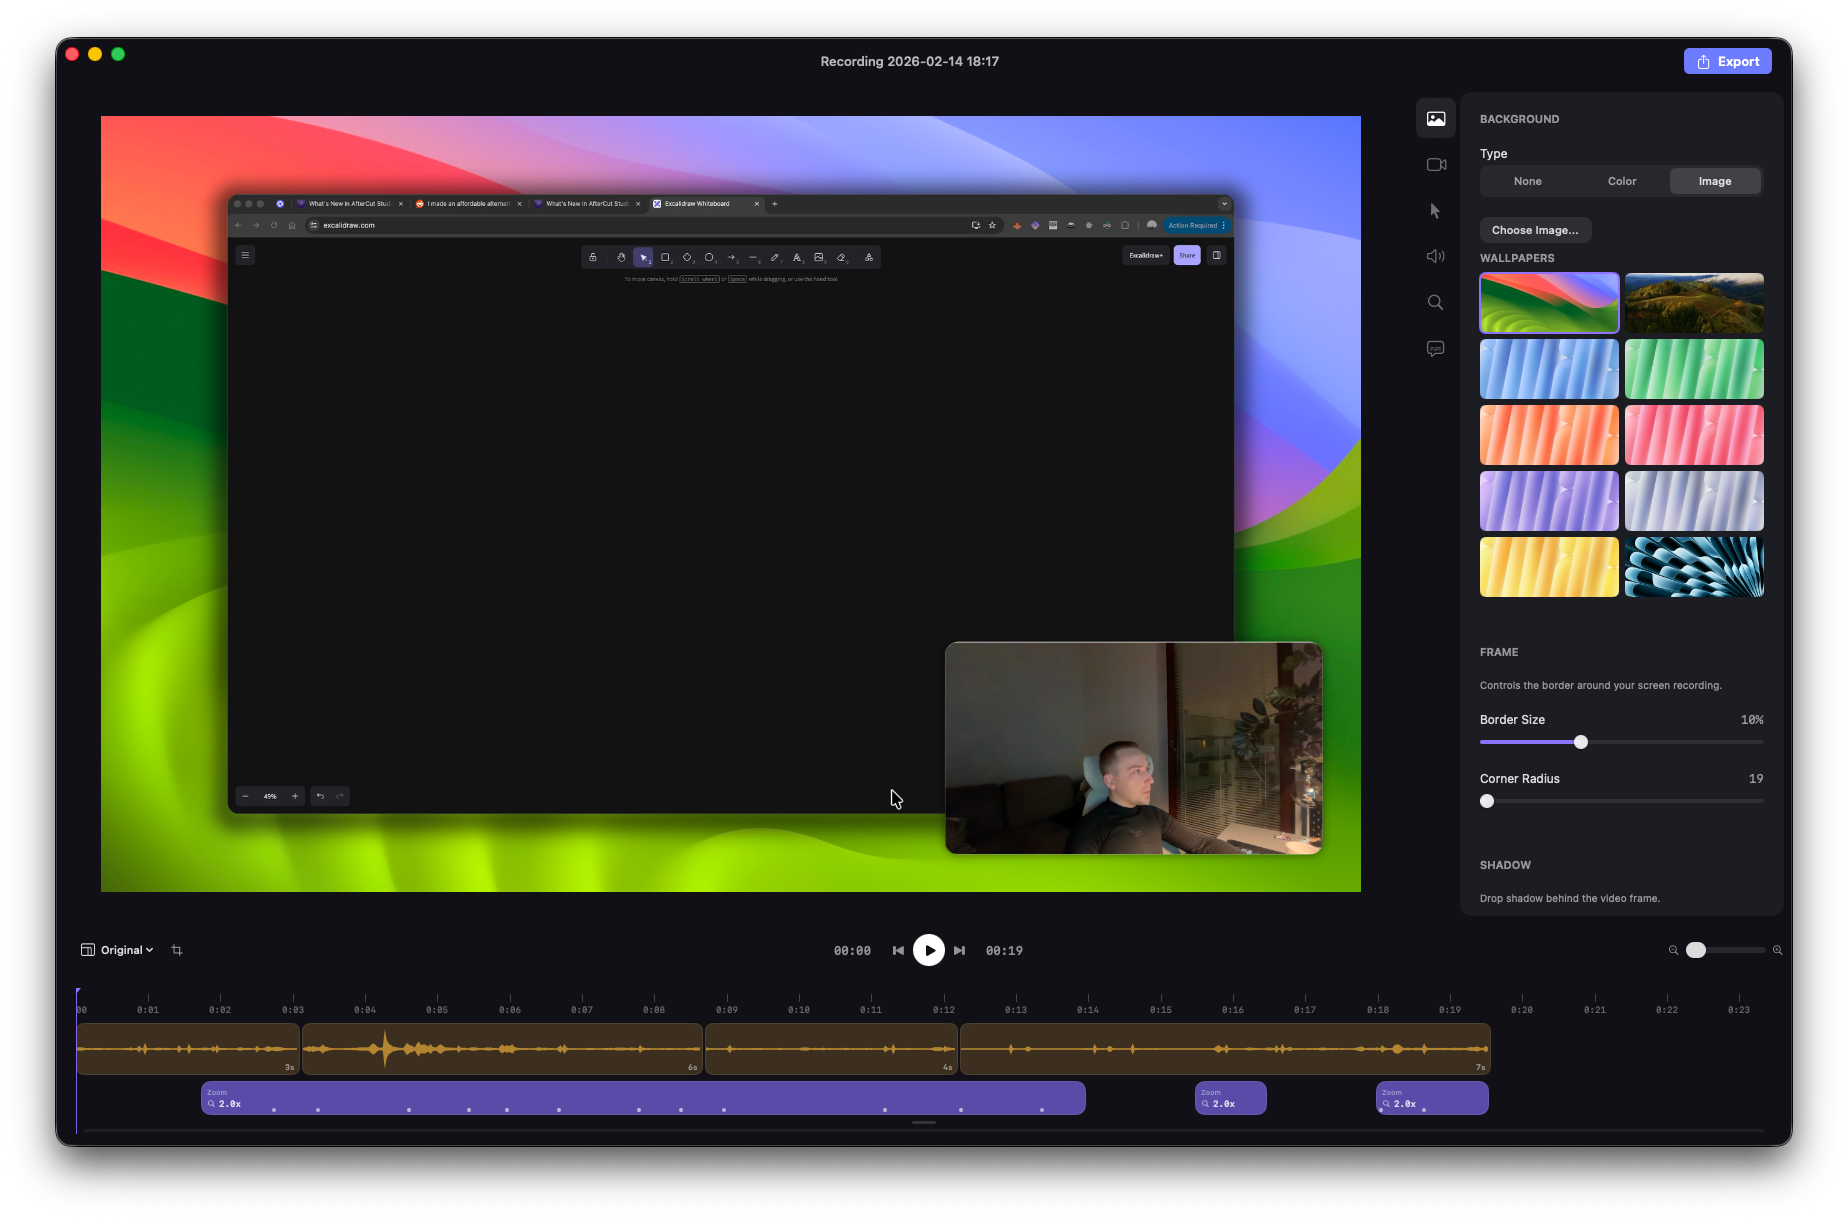Open the Zoom settings magnifier icon
Screen dimensions: 1848x1220
(1435, 303)
